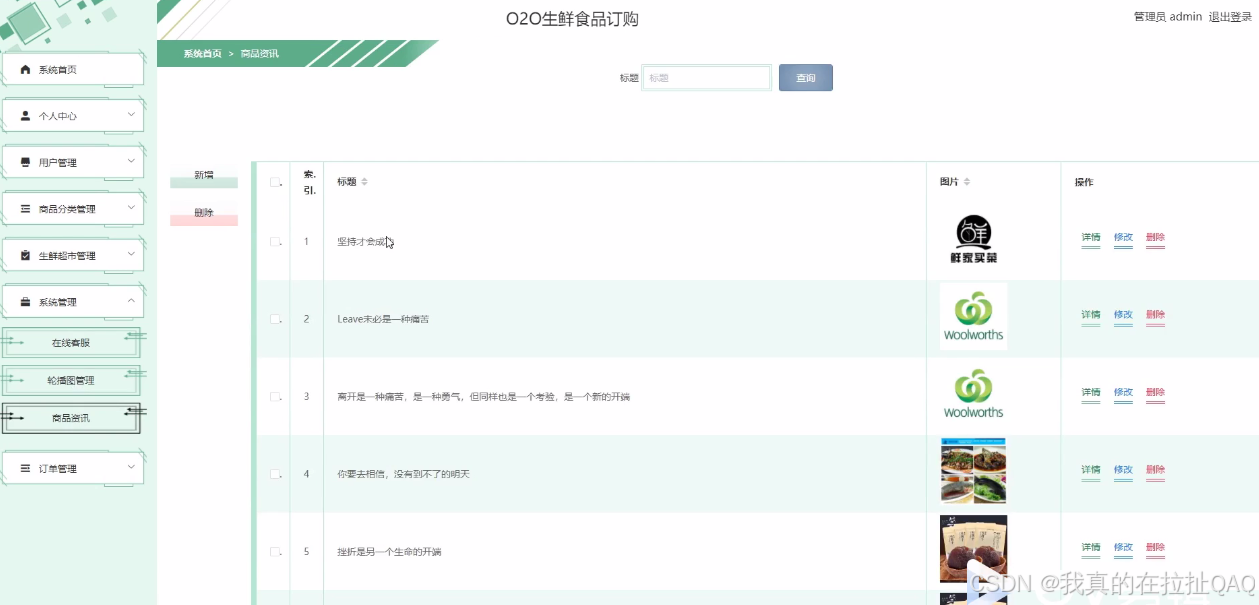
Task: Sort by the 标题 column sort arrows
Action: [364, 182]
